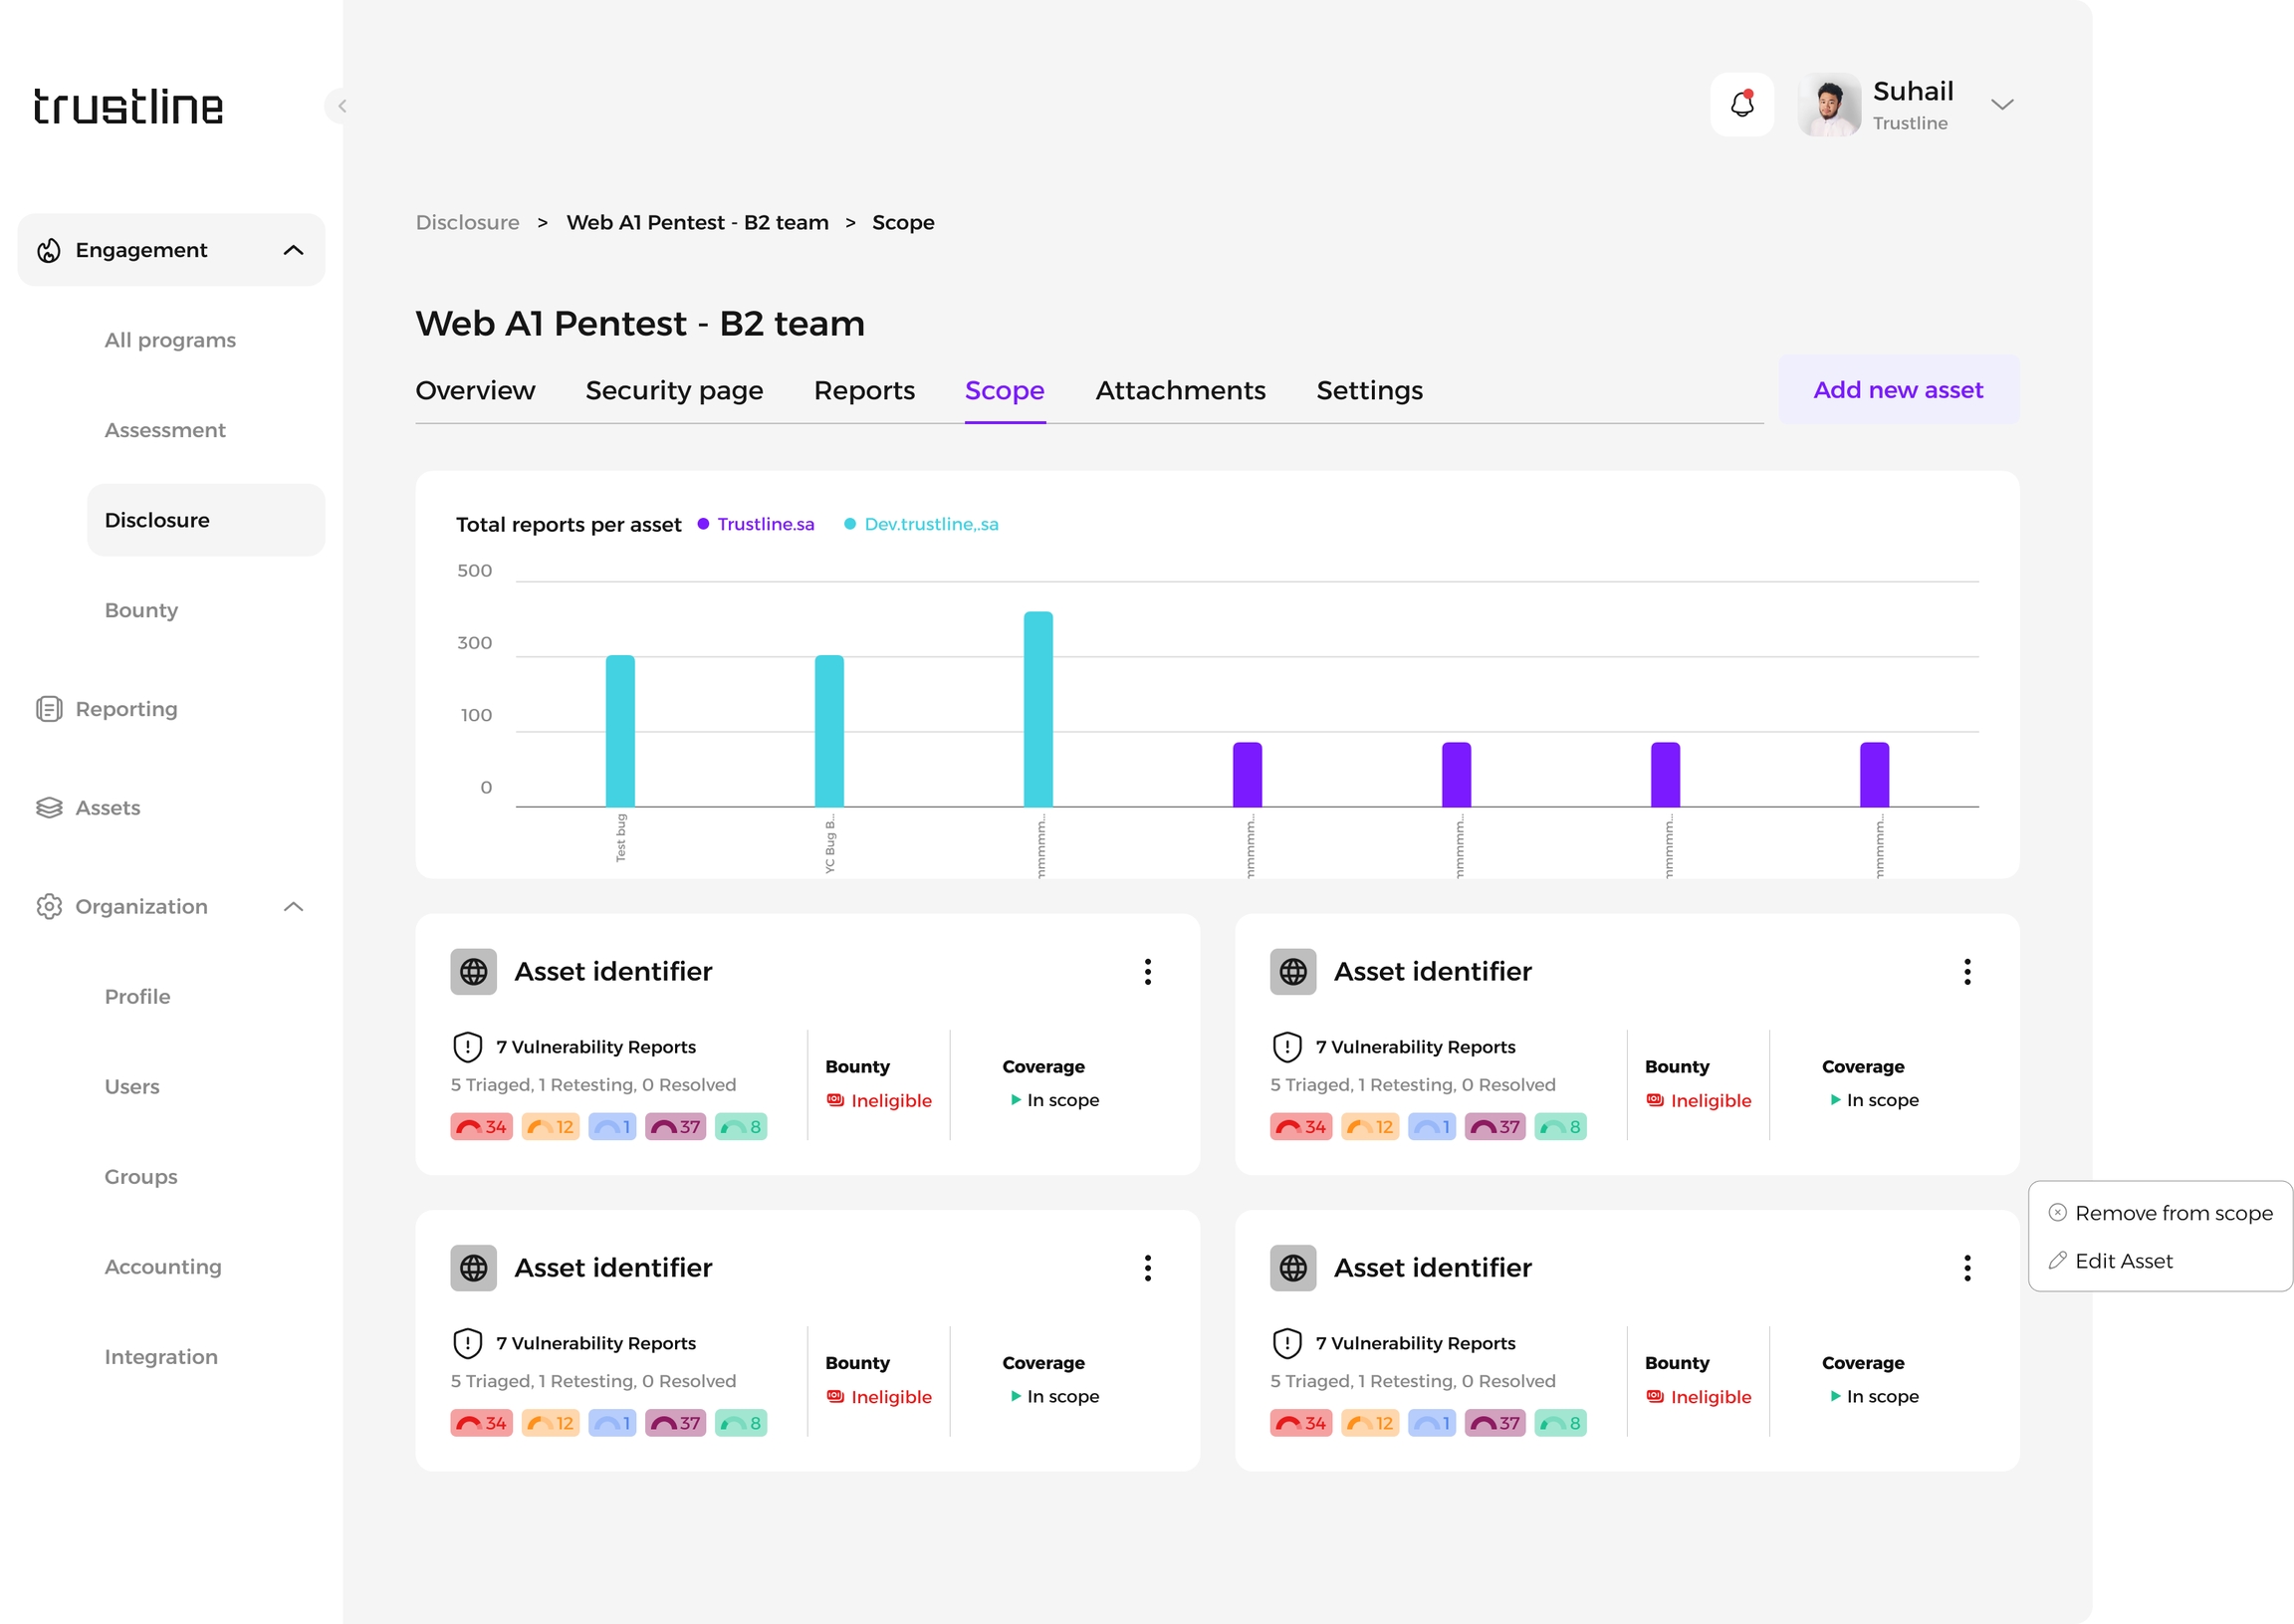Open the notifications bell

click(1741, 104)
